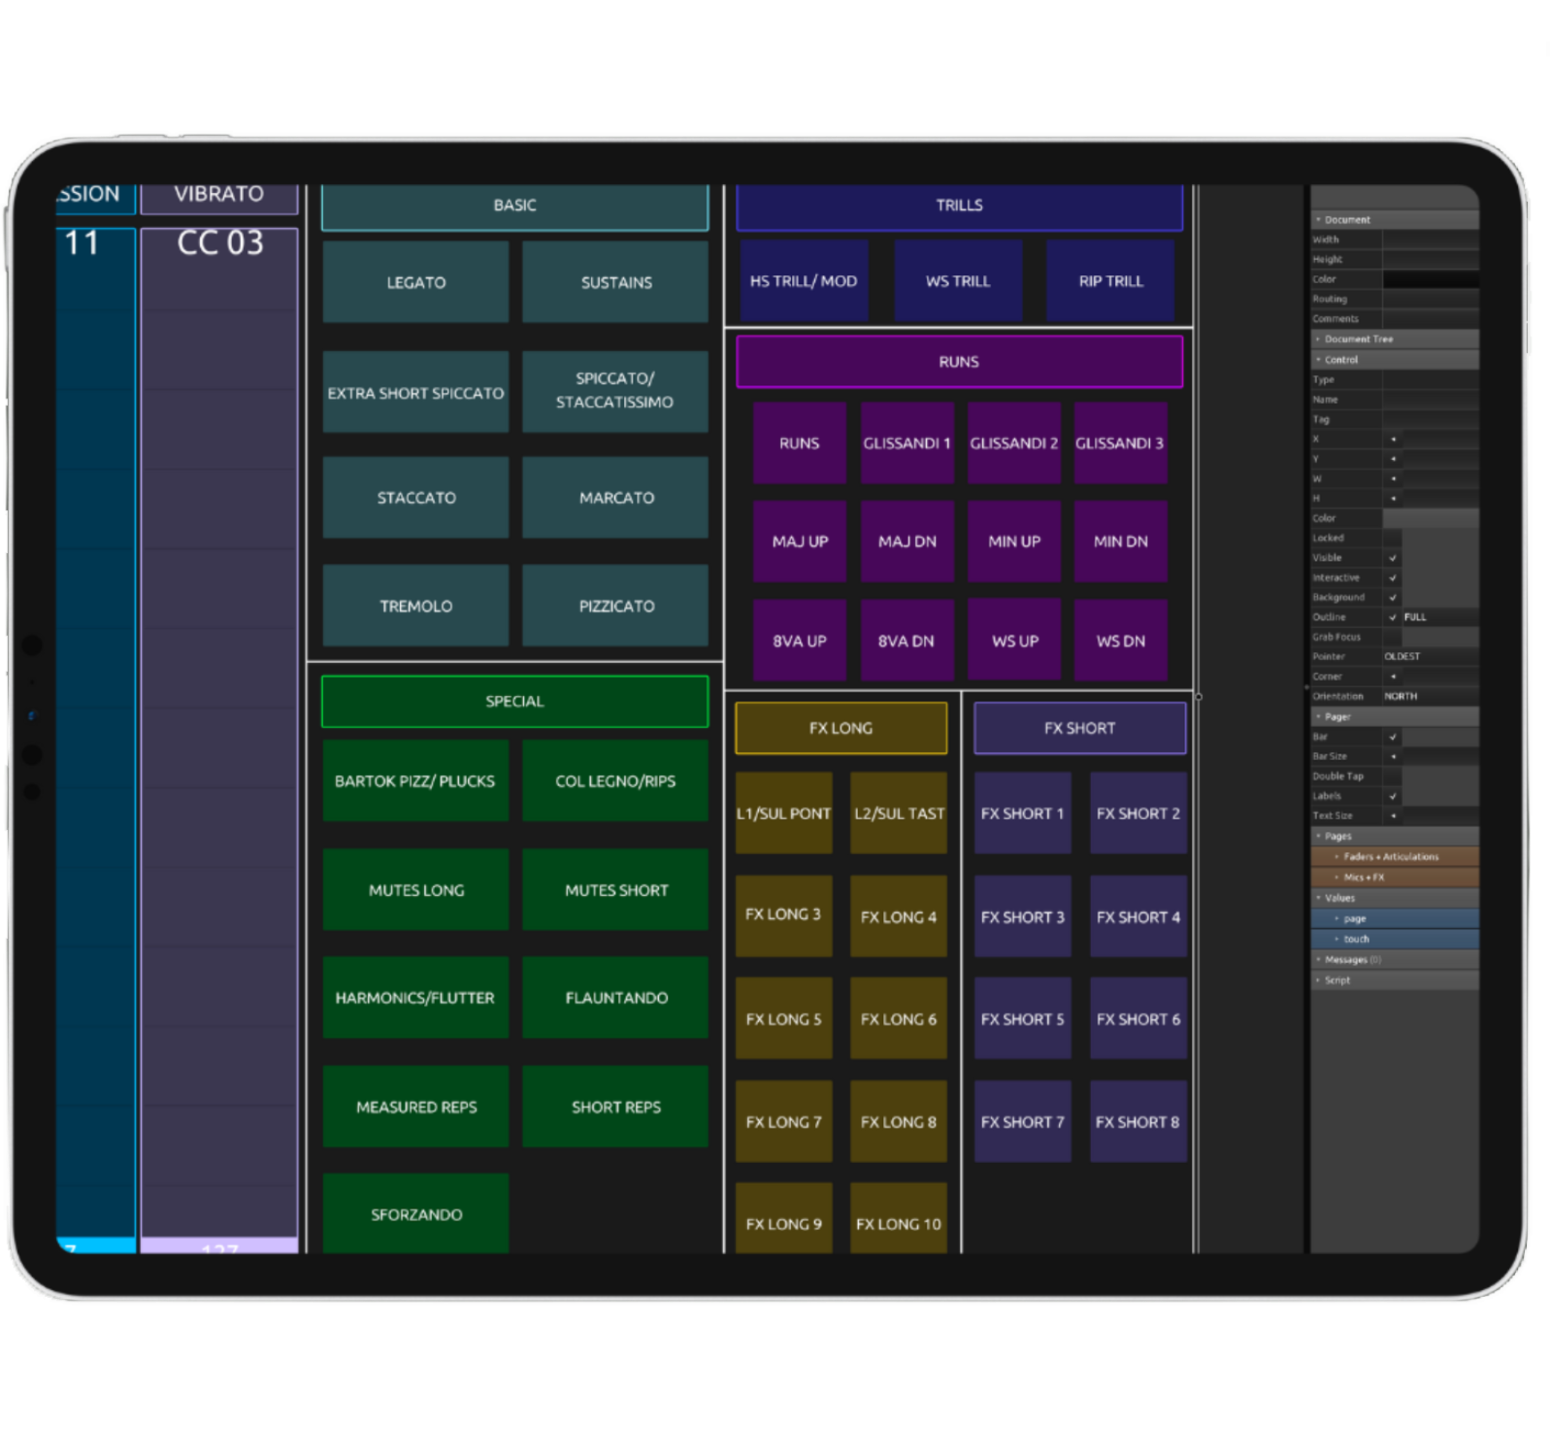Select the PIZZICATO button

(x=616, y=605)
